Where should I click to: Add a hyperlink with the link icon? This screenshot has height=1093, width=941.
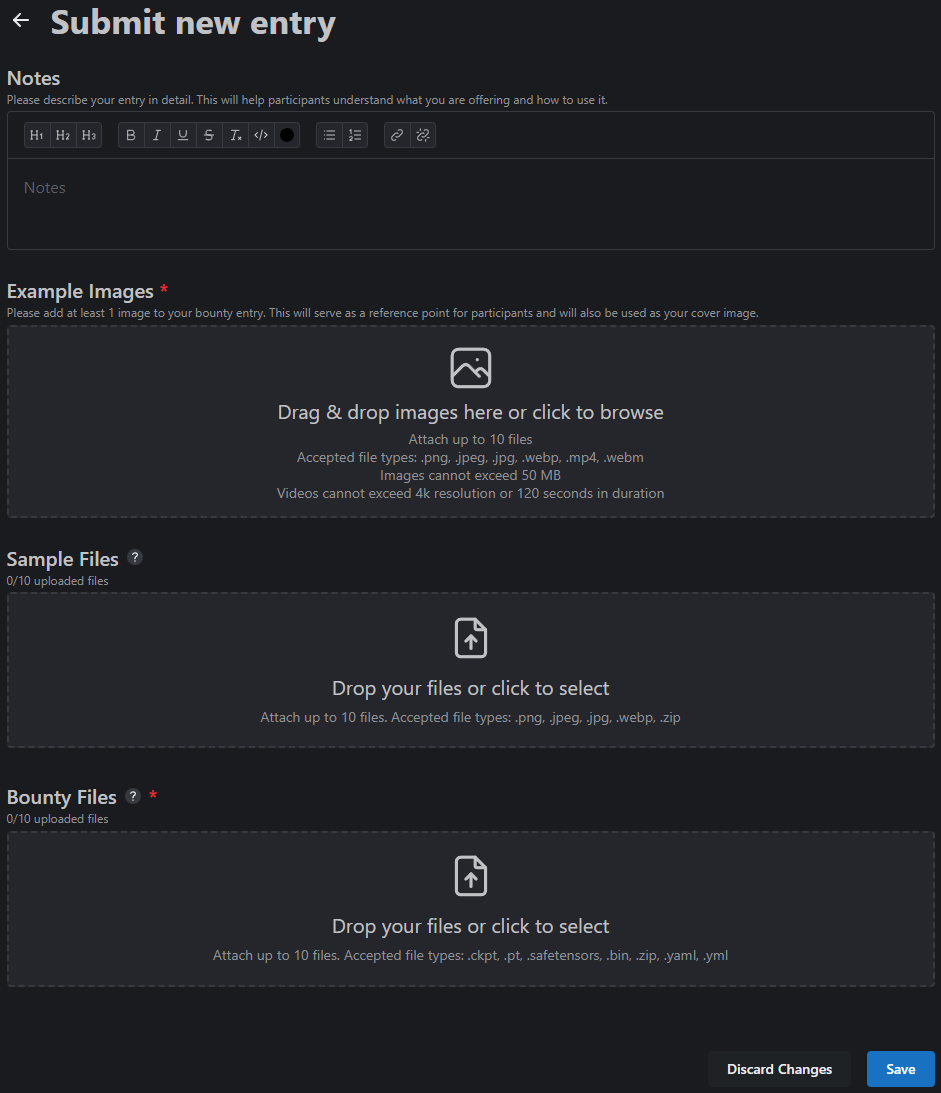tap(397, 135)
